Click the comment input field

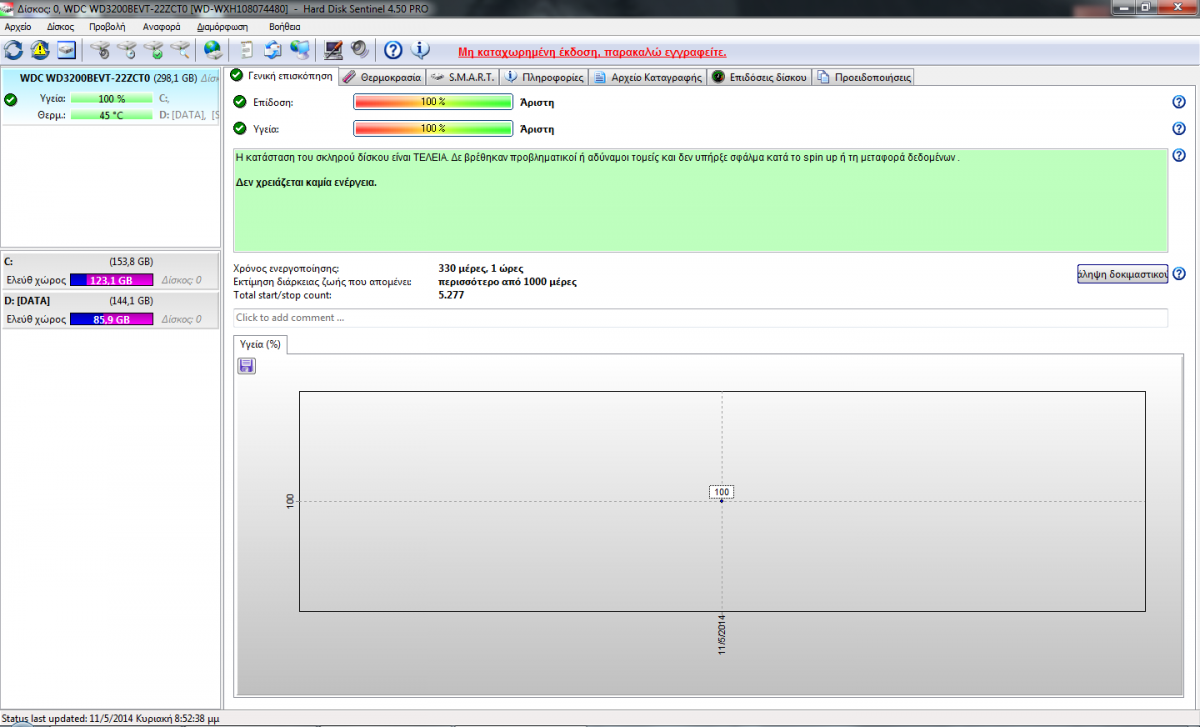[700, 318]
